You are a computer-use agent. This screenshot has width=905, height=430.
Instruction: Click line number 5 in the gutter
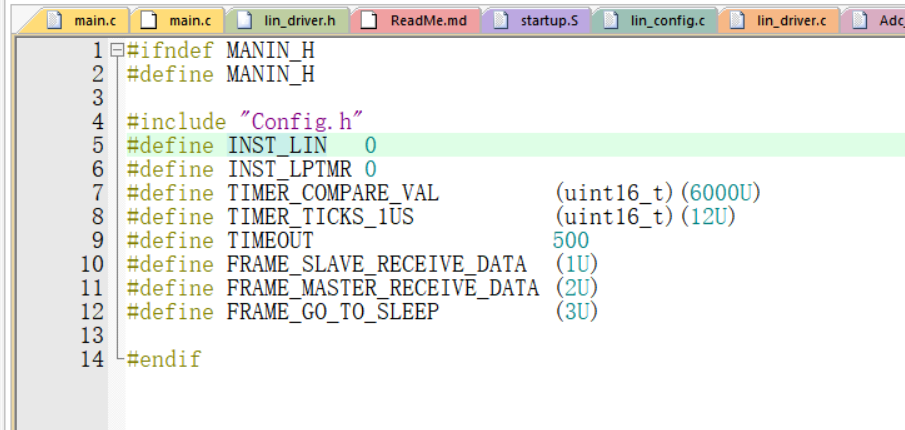98,145
